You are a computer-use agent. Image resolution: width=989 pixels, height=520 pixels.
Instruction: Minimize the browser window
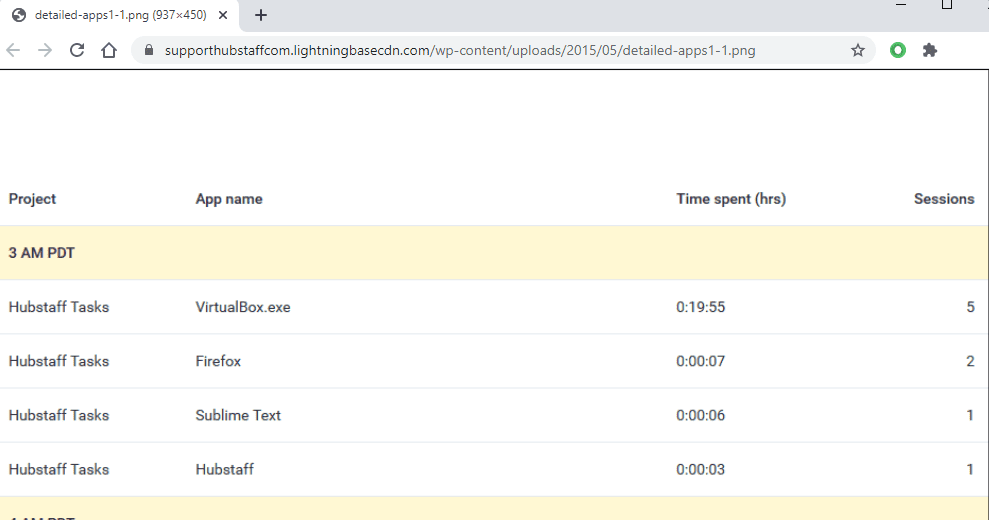click(x=901, y=5)
